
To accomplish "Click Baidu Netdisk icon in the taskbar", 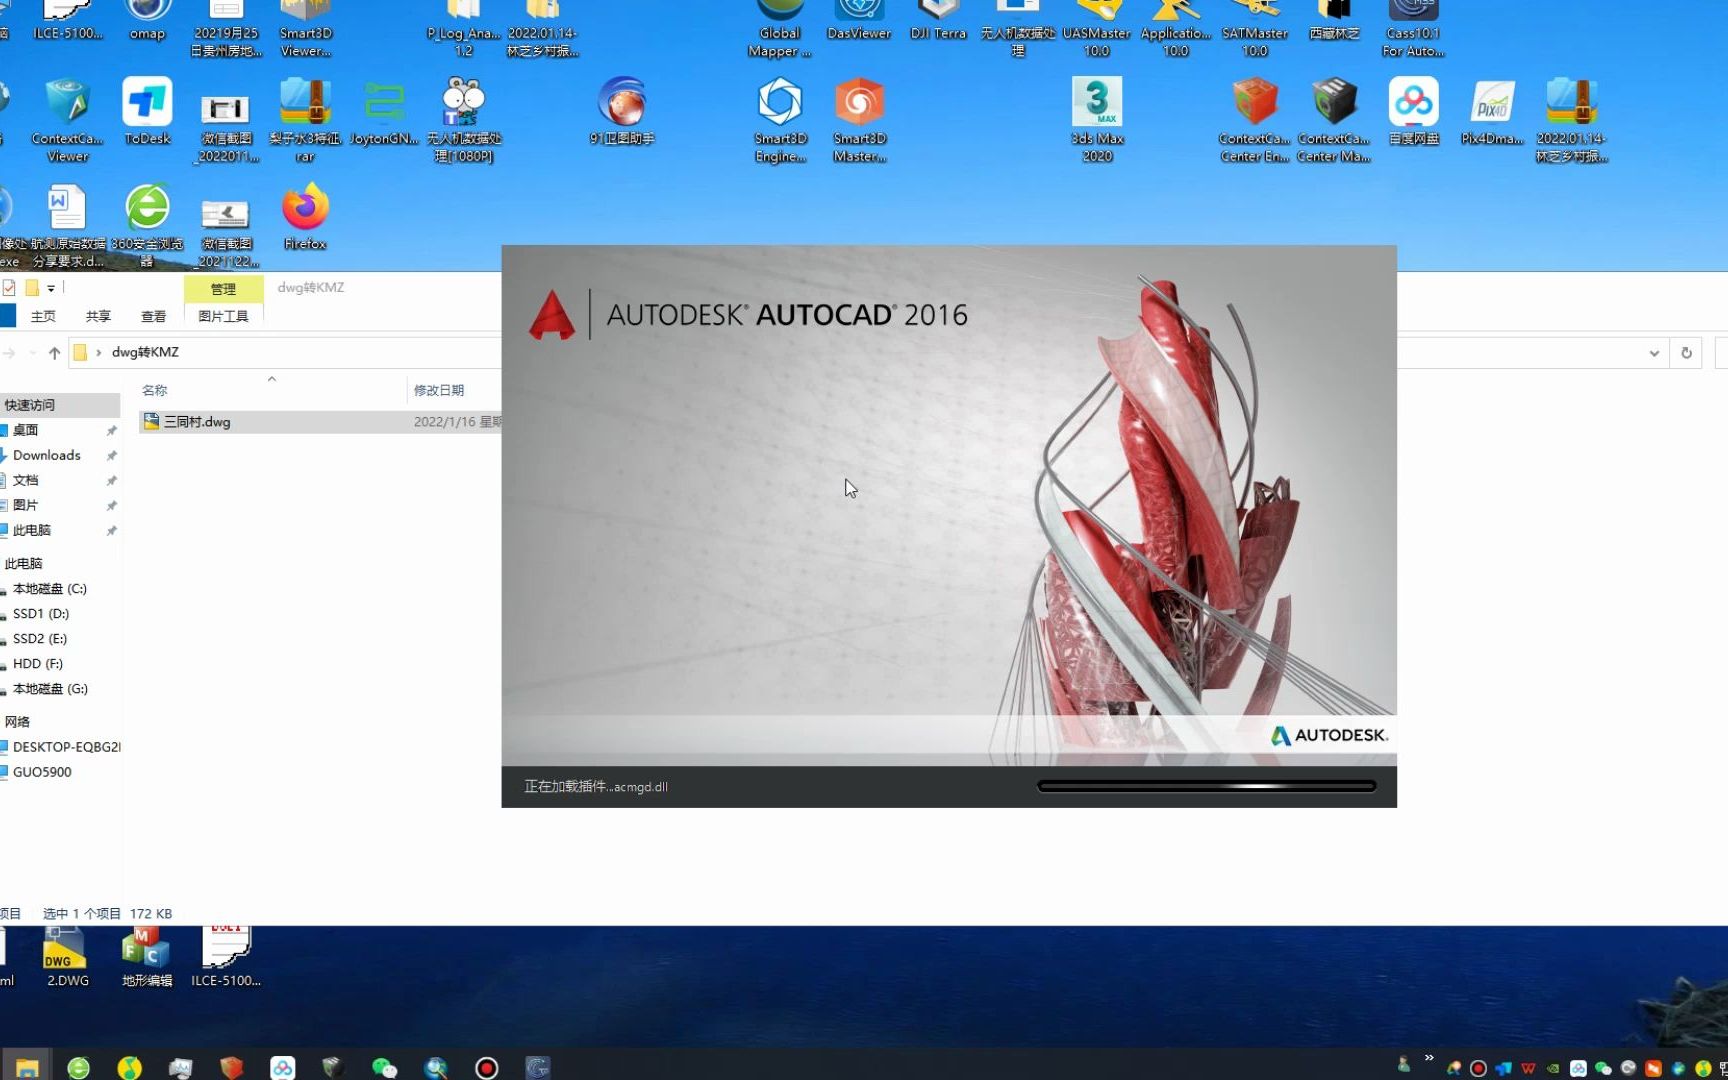I will point(282,1067).
